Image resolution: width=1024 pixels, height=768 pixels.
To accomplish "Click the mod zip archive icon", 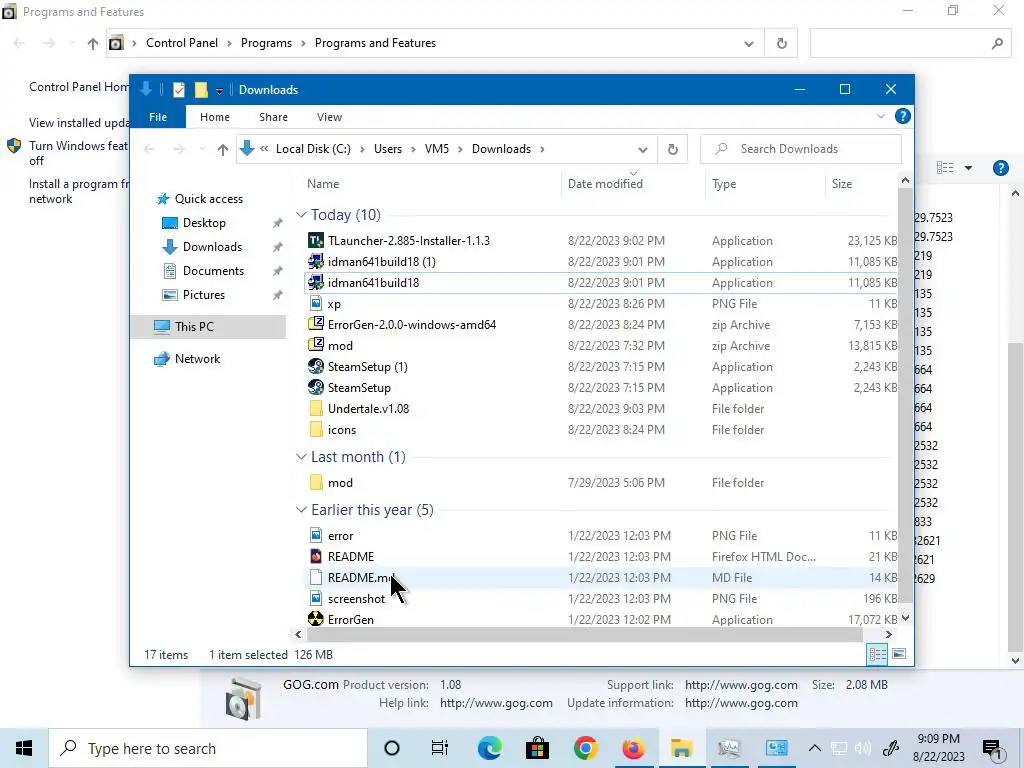I will tap(316, 345).
